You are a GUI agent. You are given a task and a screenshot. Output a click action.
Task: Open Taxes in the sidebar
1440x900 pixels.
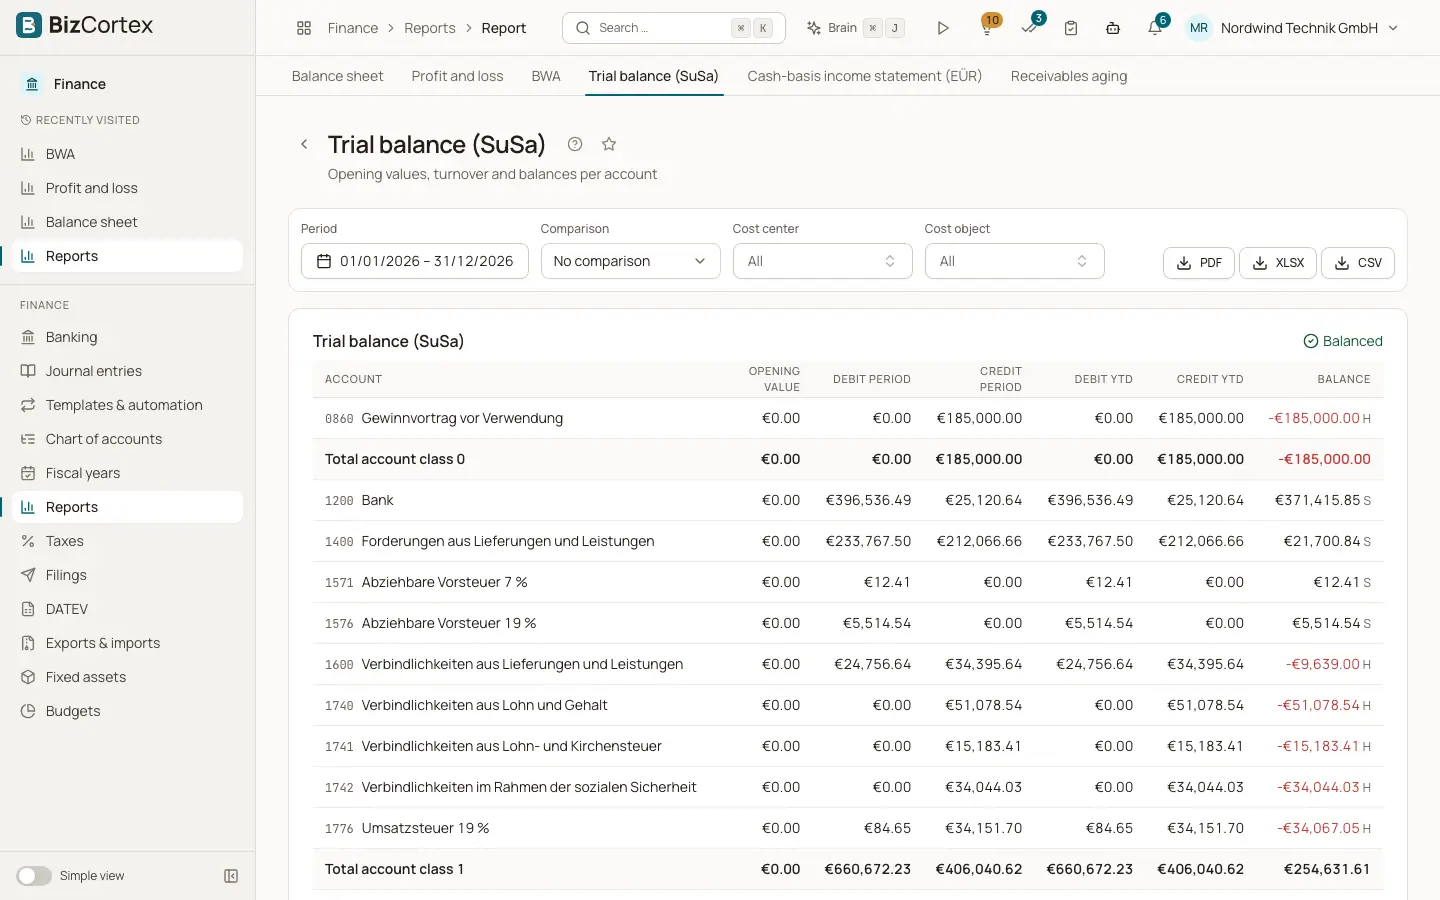point(128,541)
